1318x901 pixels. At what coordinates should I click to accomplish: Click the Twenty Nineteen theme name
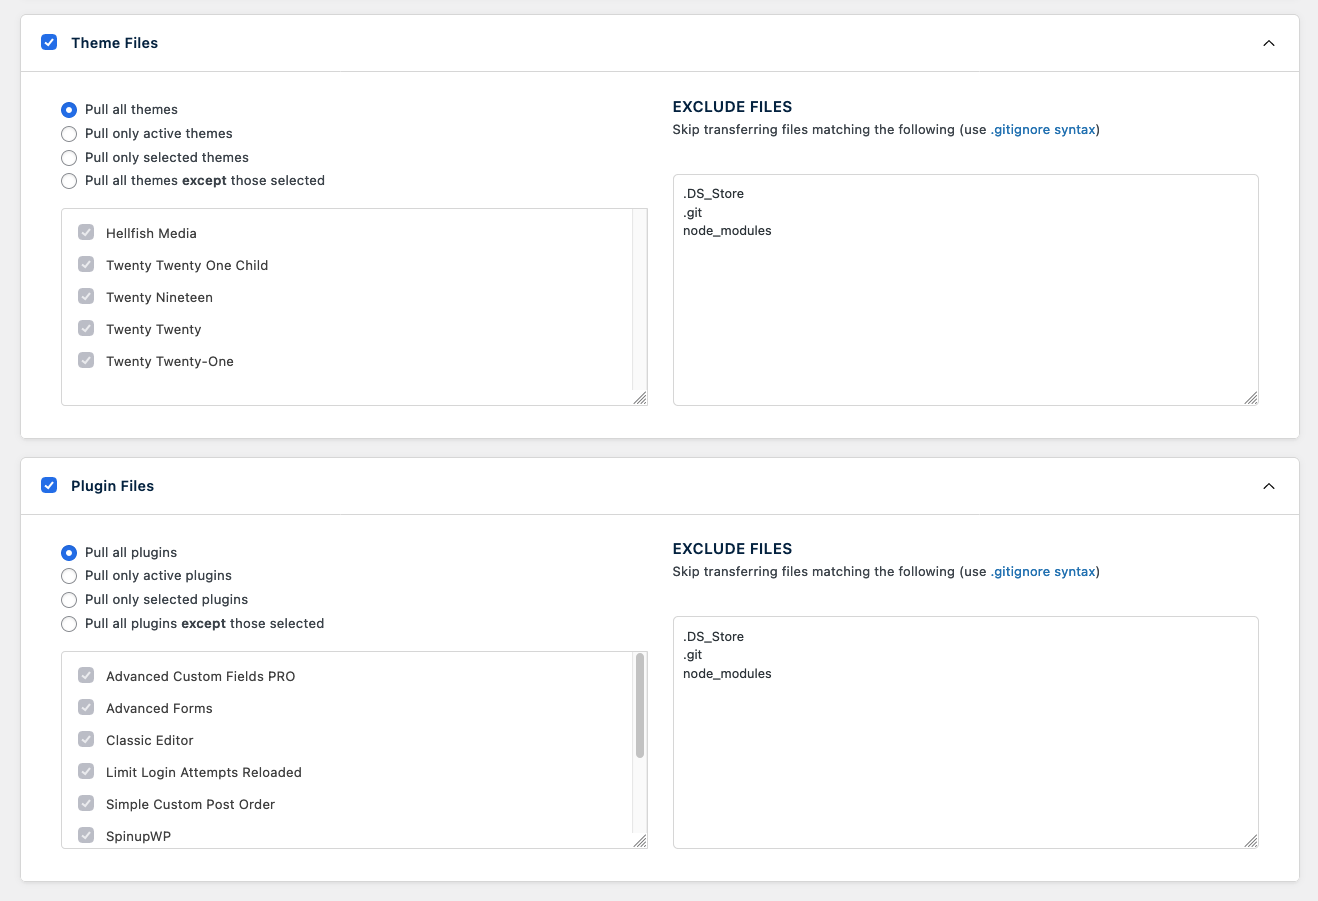pos(159,298)
